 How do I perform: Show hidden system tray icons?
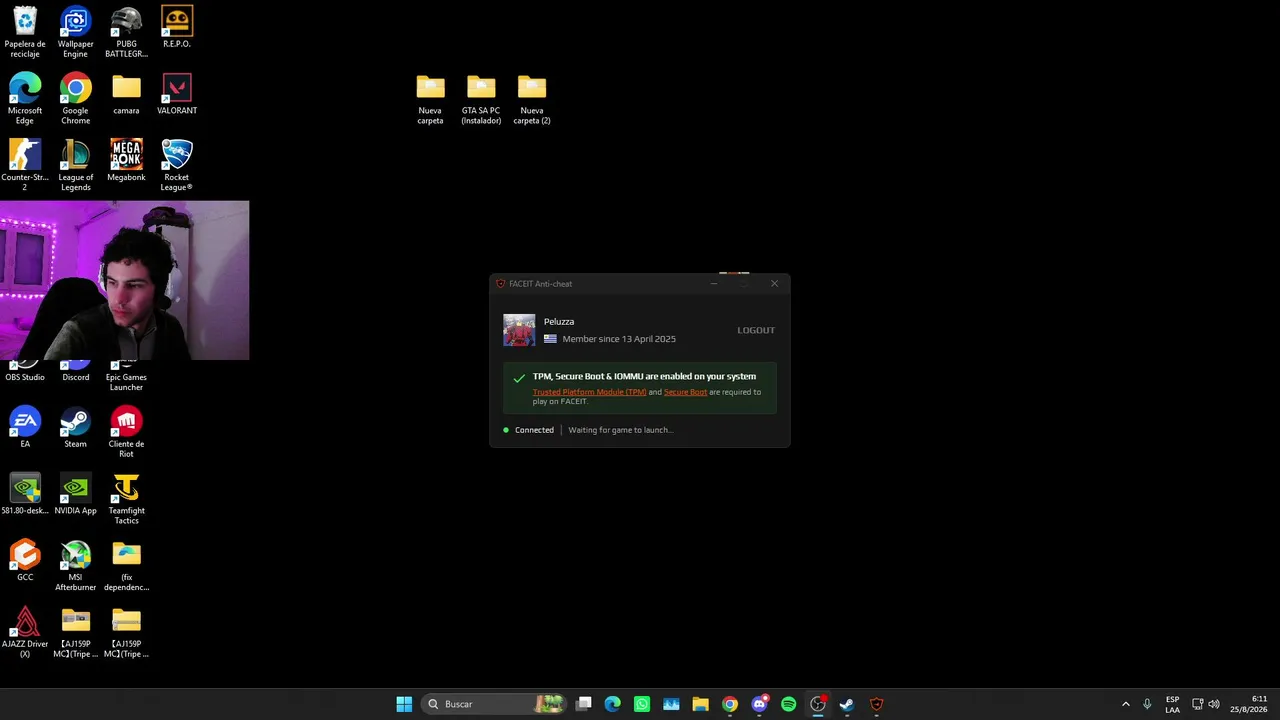(x=1125, y=704)
